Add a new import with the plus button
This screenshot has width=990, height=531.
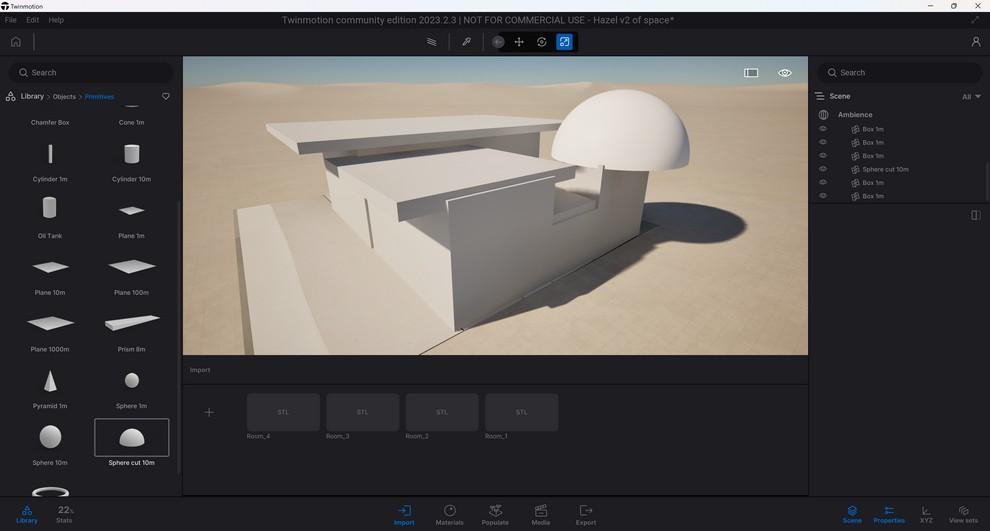[209, 412]
